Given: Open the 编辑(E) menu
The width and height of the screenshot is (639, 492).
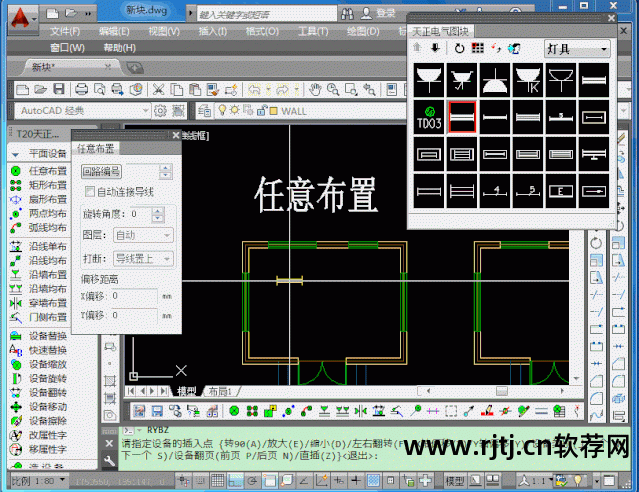Looking at the screenshot, I should 114,31.
